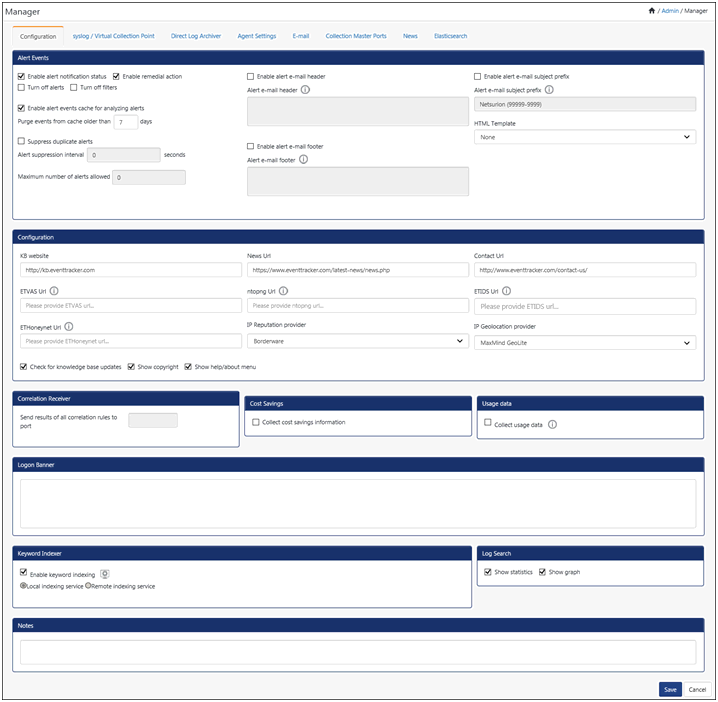Toggle Enable alert events cache checkbox

(21, 108)
